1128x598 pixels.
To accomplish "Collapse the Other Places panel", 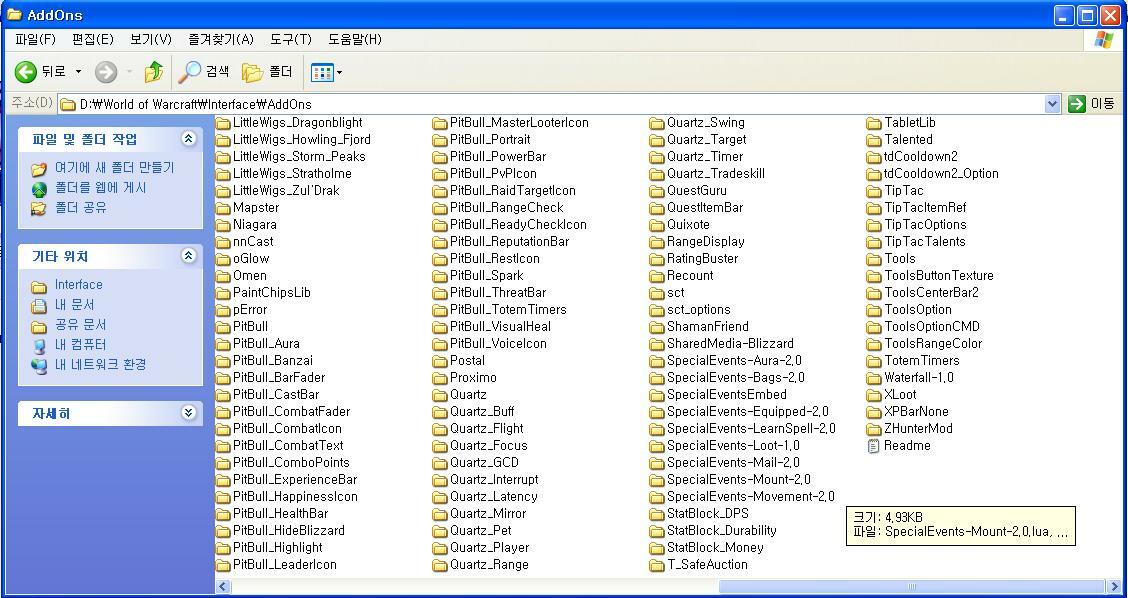I will (x=188, y=256).
